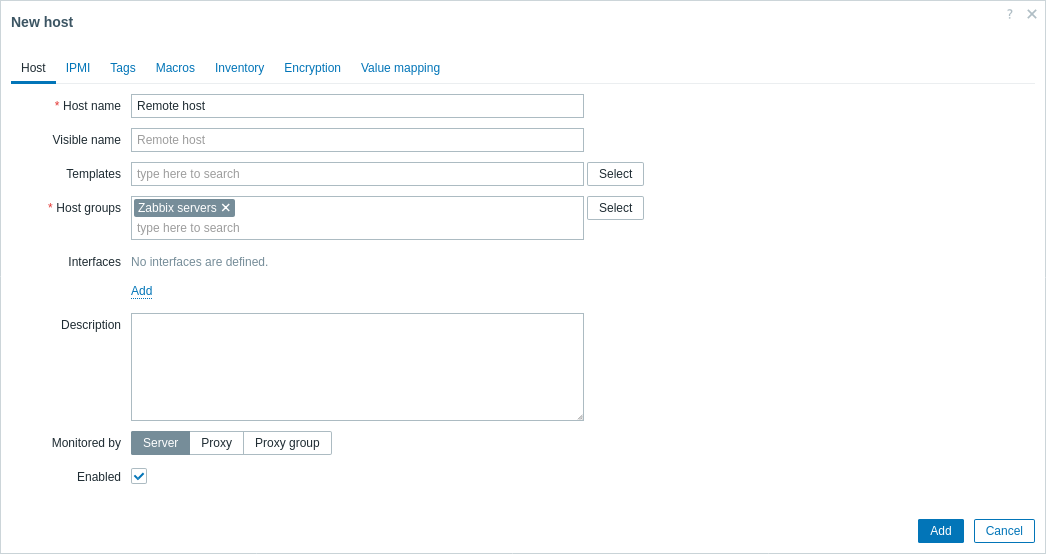This screenshot has width=1046, height=554.
Task: Open the help question mark icon
Action: 1009,14
